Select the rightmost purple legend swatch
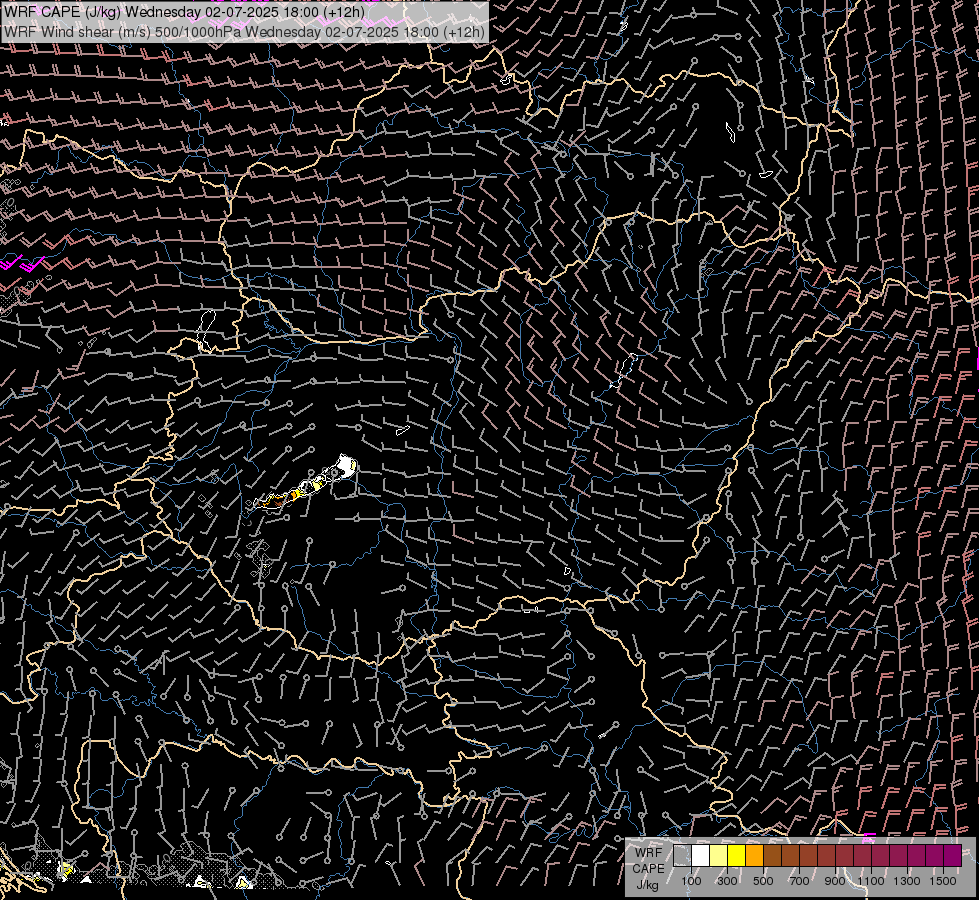 pyautogui.click(x=953, y=856)
